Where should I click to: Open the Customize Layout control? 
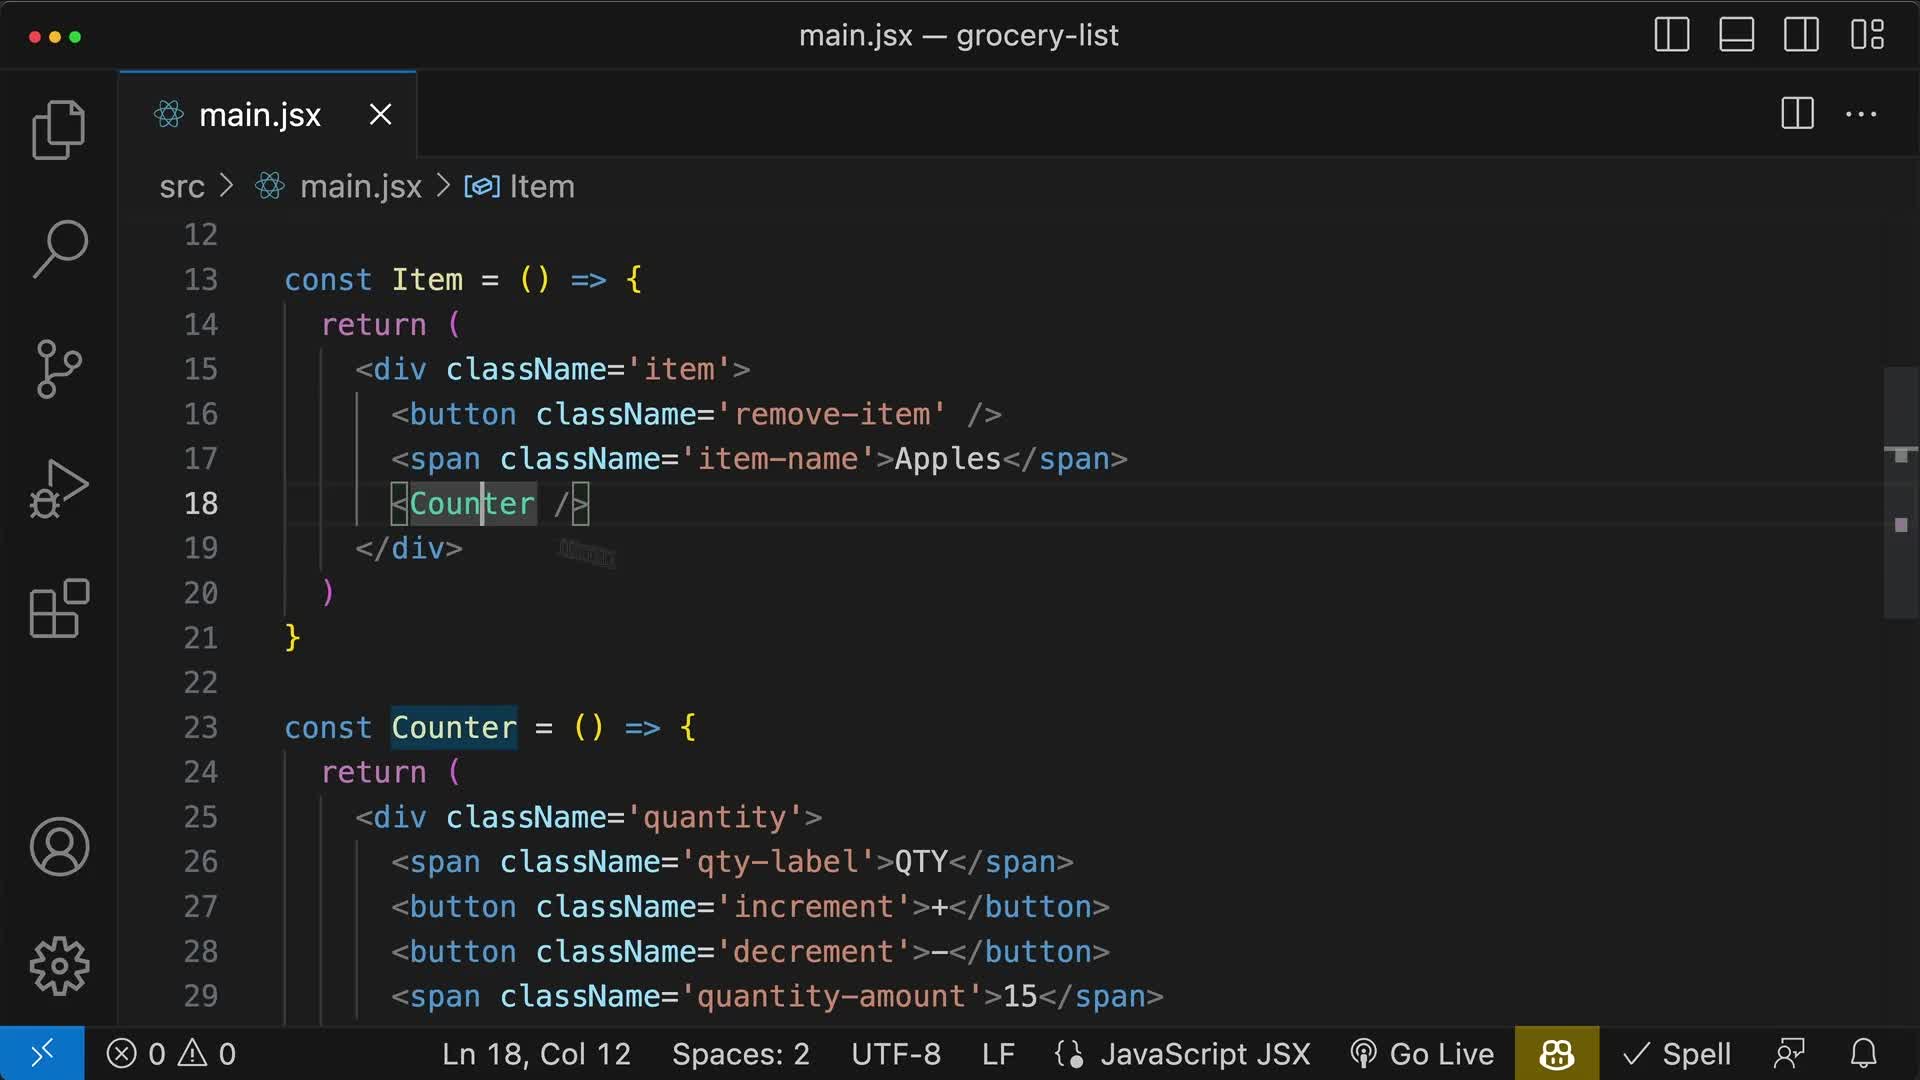(x=1868, y=34)
